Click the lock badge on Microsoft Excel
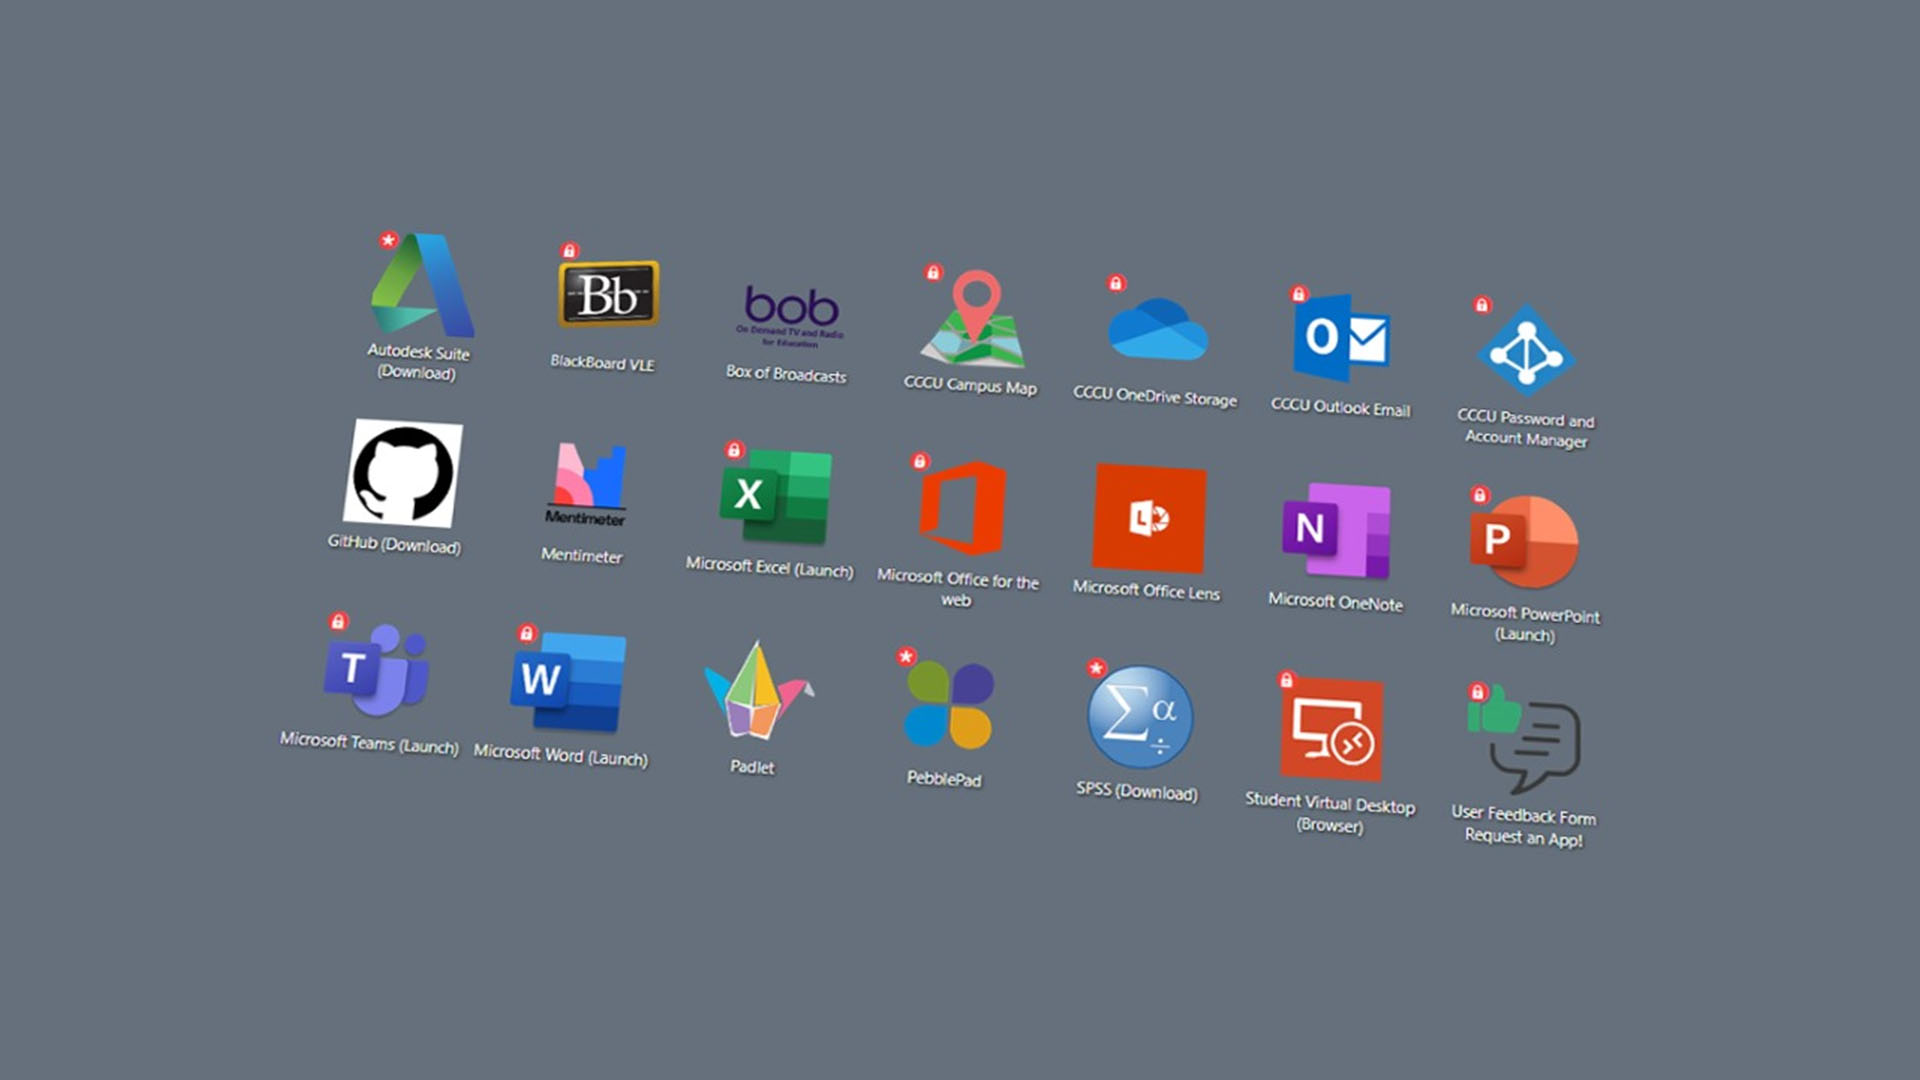This screenshot has height=1080, width=1920. click(x=734, y=450)
